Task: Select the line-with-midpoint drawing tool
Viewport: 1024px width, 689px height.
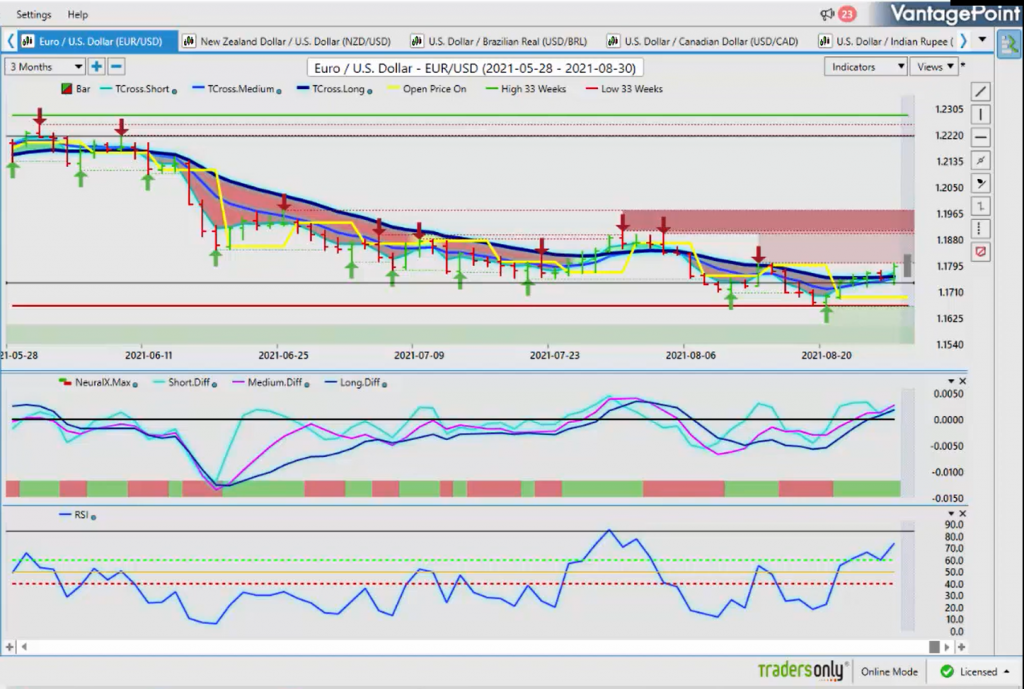Action: pyautogui.click(x=980, y=161)
